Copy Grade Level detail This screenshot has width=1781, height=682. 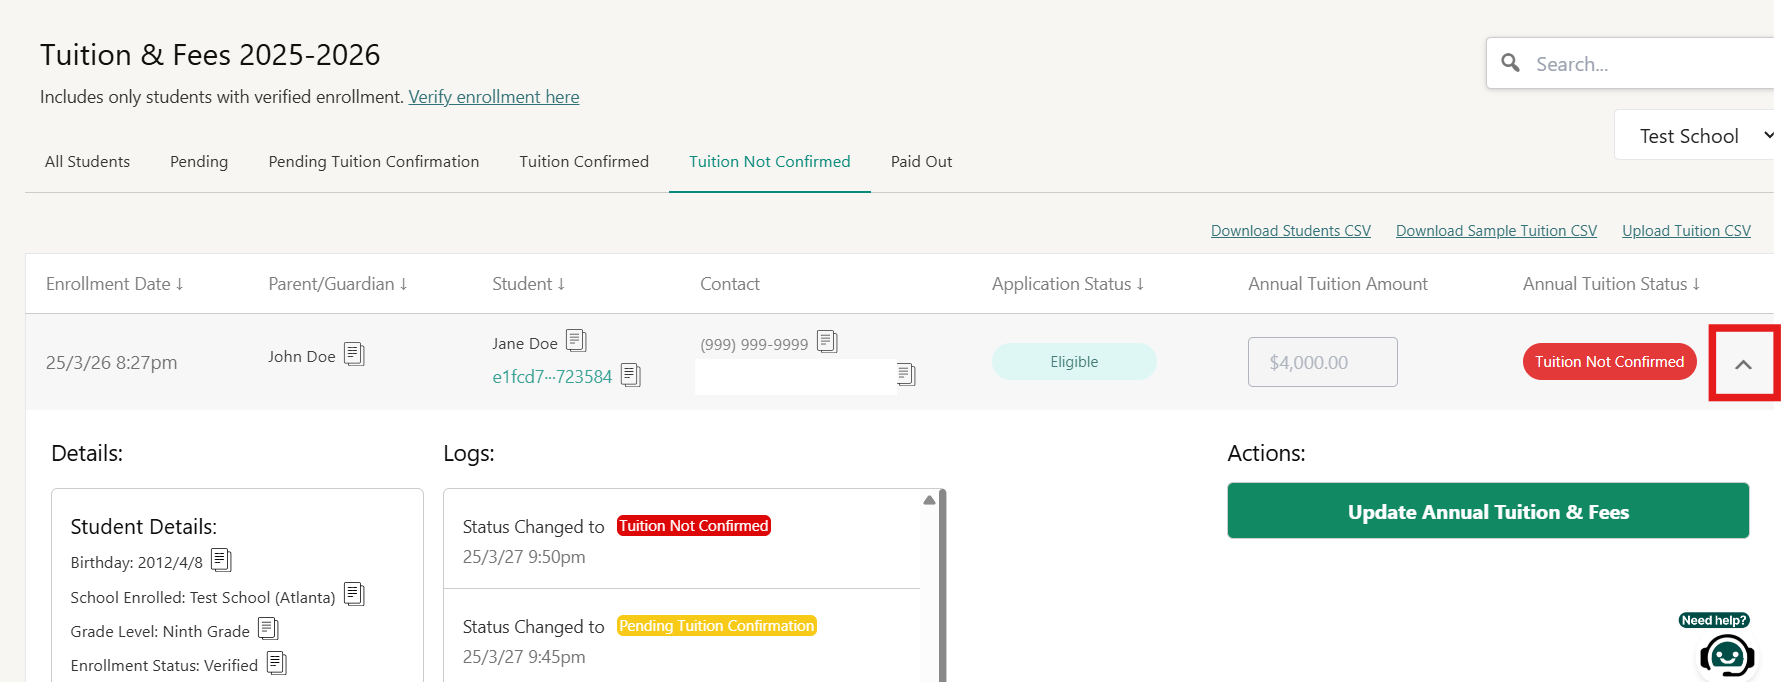pos(268,629)
